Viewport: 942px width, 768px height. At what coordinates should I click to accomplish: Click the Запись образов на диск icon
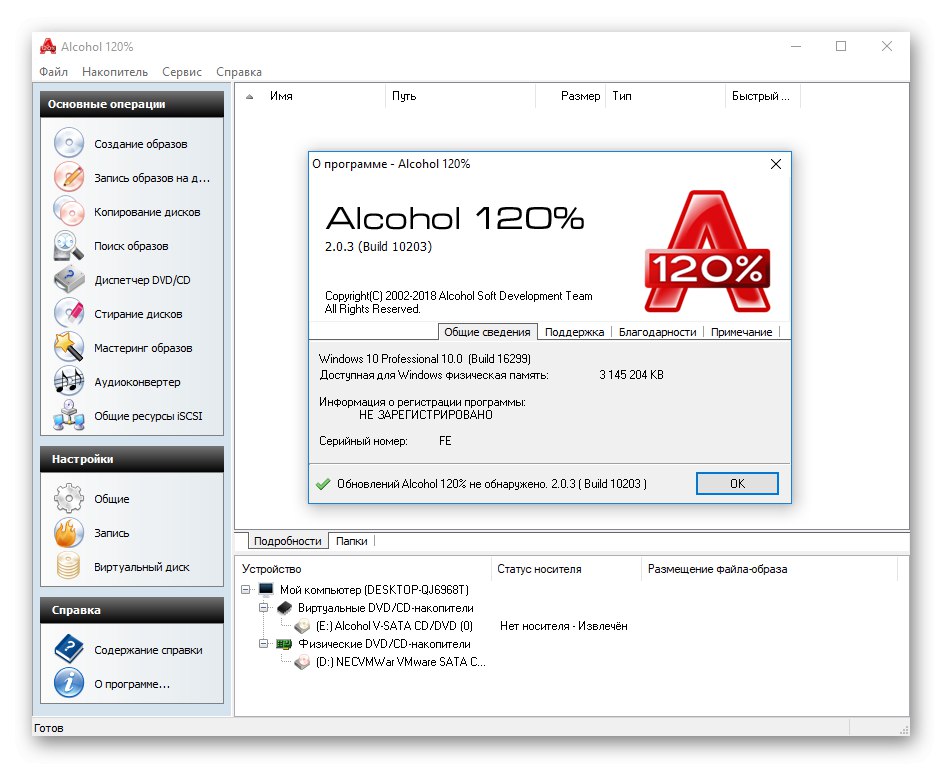coord(68,177)
